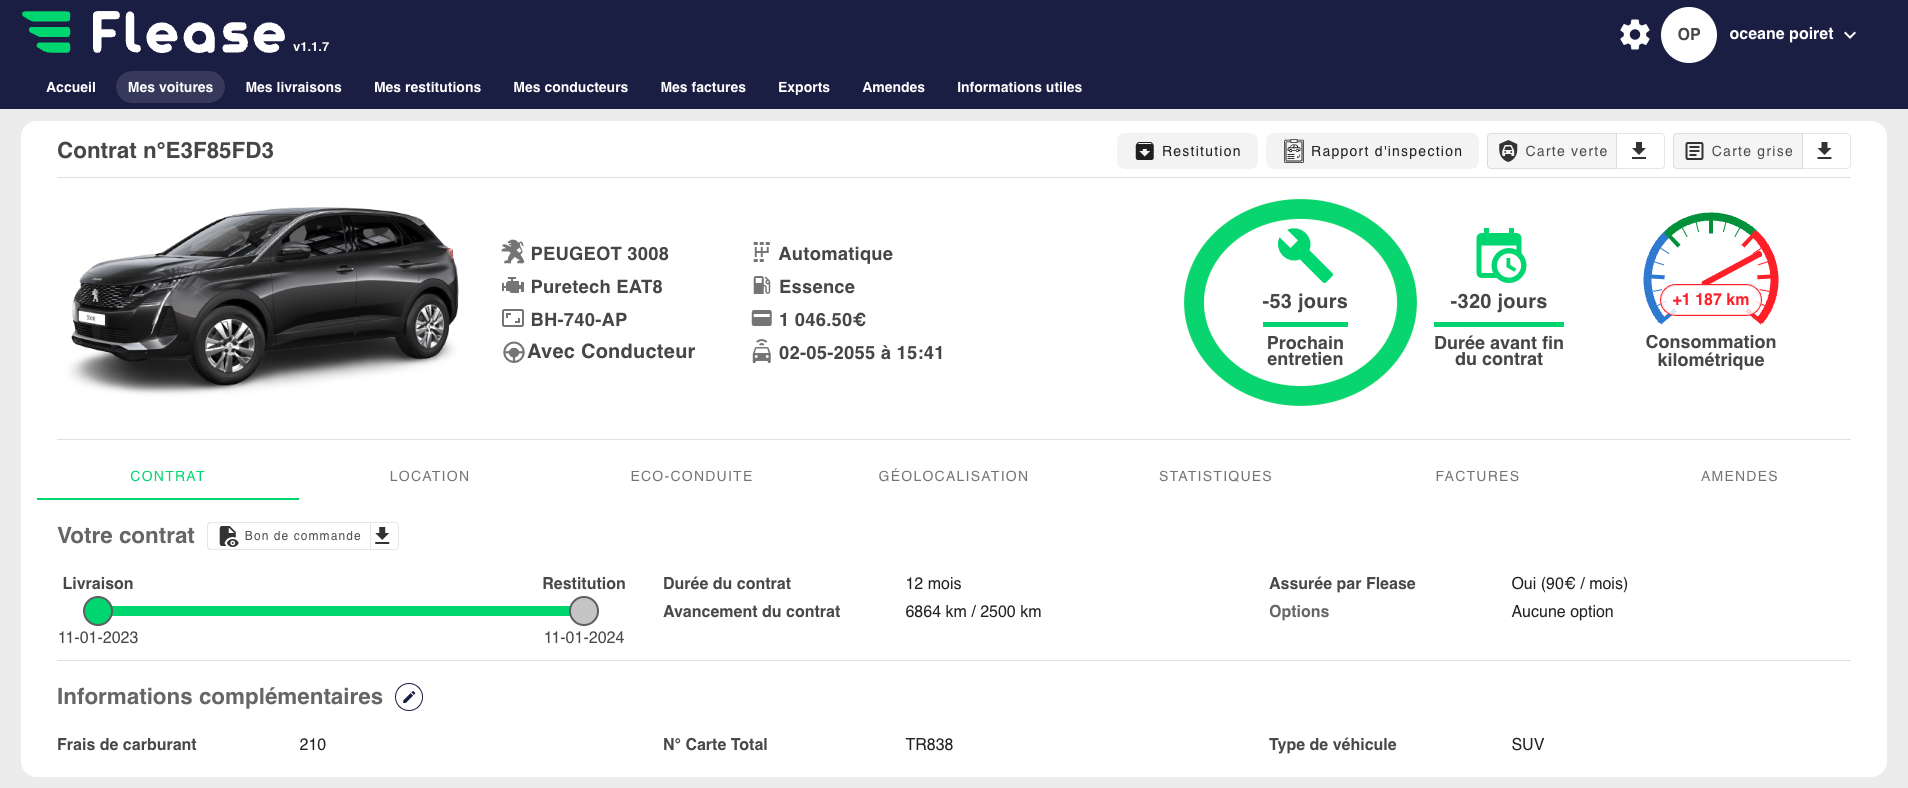Open Rapport d'inspection
1908x788 pixels.
(x=1372, y=151)
